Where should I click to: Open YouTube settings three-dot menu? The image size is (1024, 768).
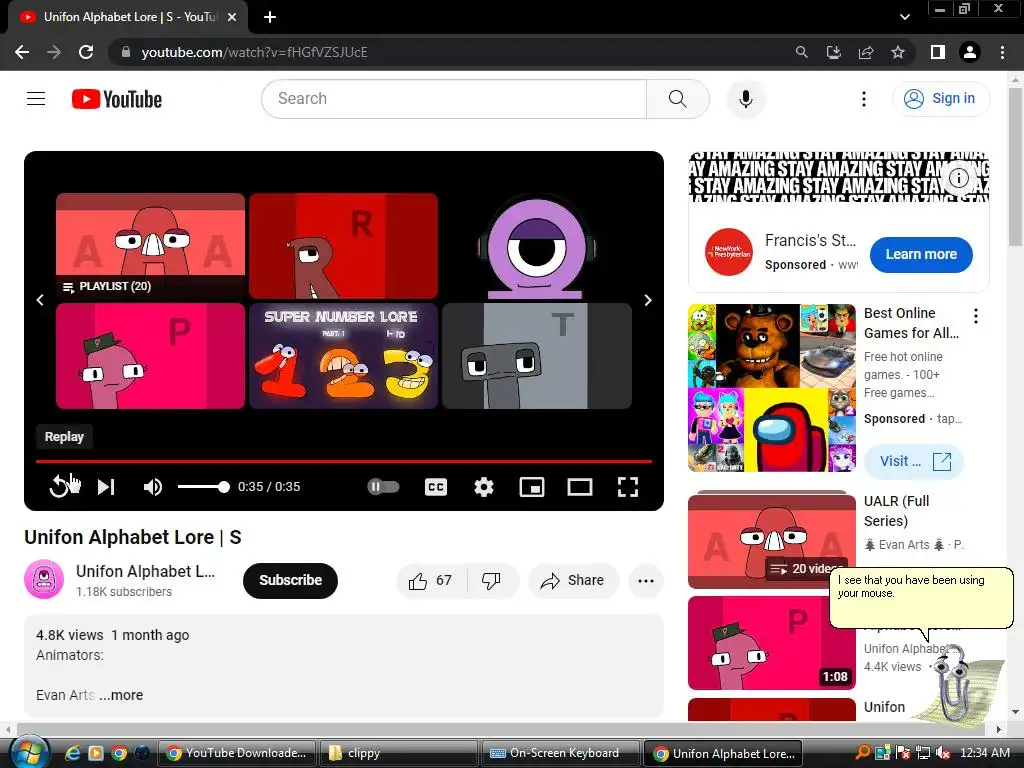864,99
